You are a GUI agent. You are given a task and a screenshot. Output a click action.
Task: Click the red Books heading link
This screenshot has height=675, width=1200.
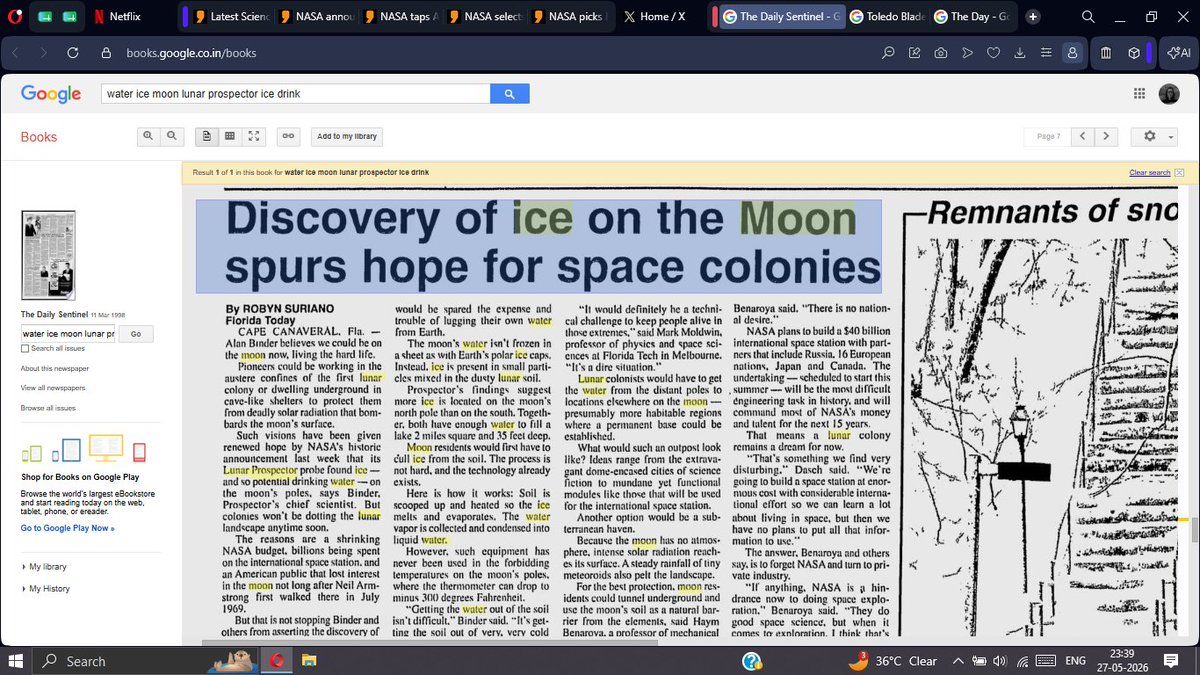39,137
